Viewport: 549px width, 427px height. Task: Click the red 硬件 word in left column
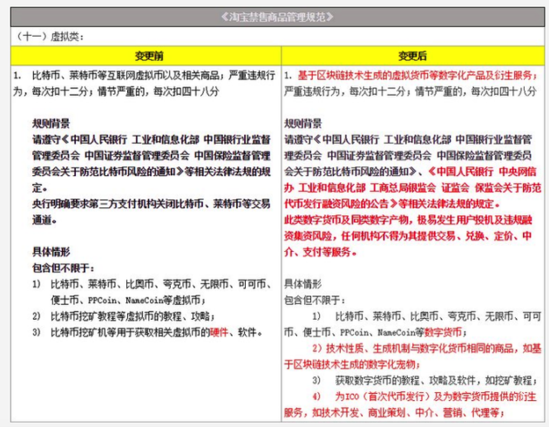220,332
